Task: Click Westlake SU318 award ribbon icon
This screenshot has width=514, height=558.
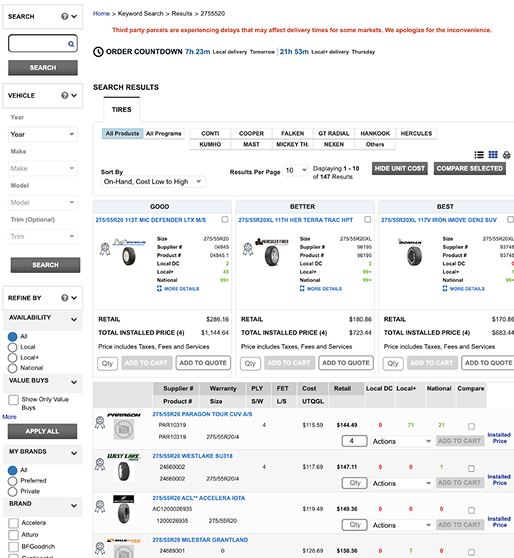Action: [x=100, y=465]
